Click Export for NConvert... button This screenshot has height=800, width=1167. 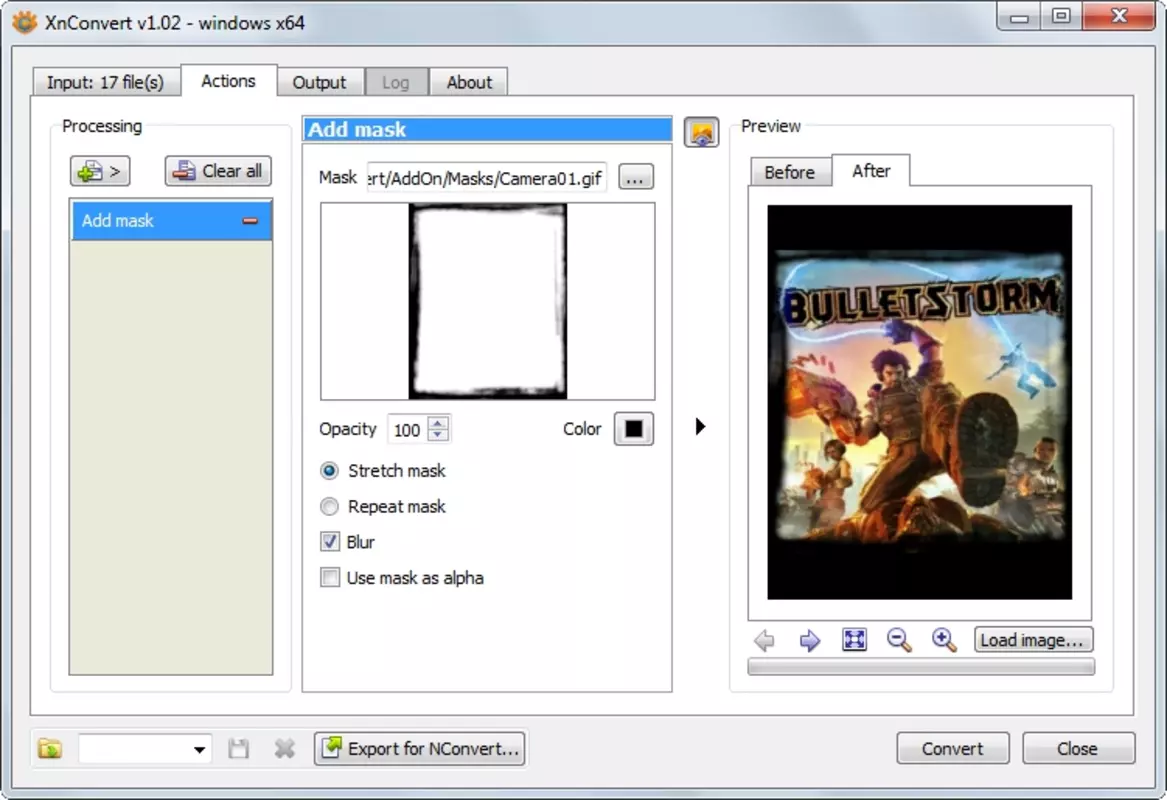(x=421, y=749)
